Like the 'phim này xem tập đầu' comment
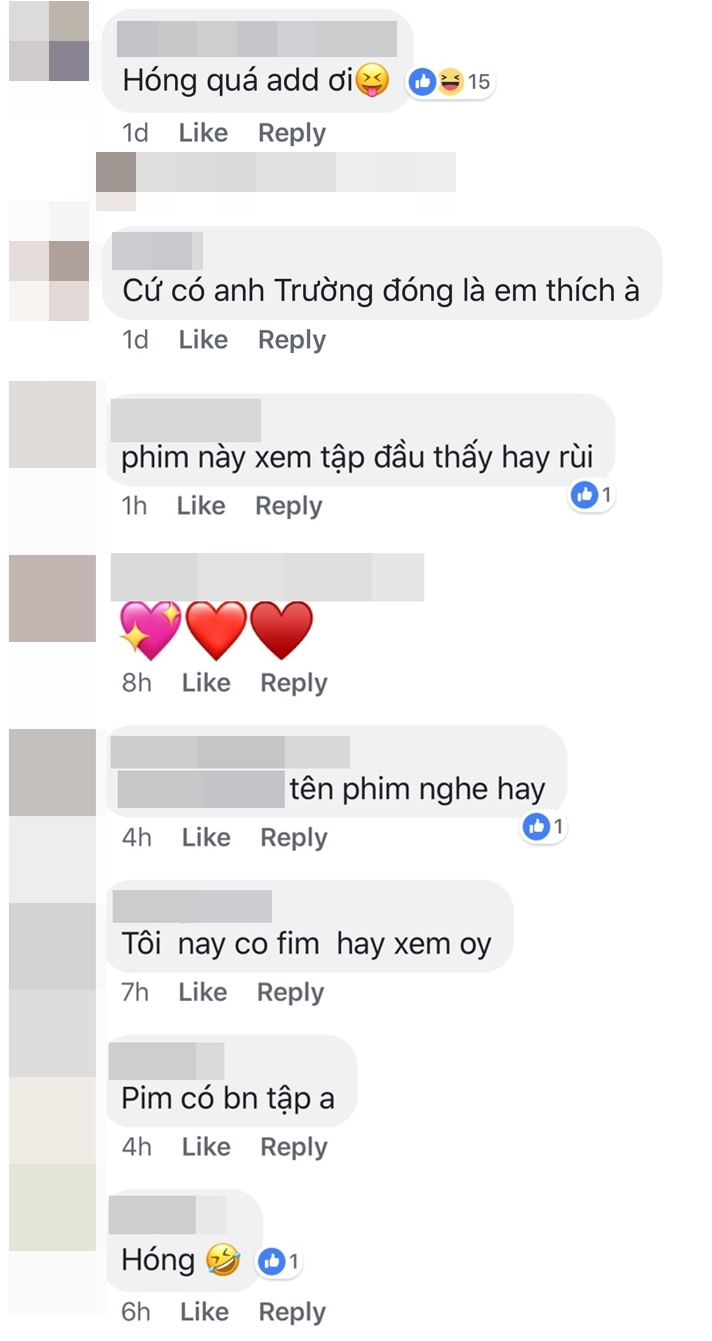The width and height of the screenshot is (712, 1341). pos(201,506)
